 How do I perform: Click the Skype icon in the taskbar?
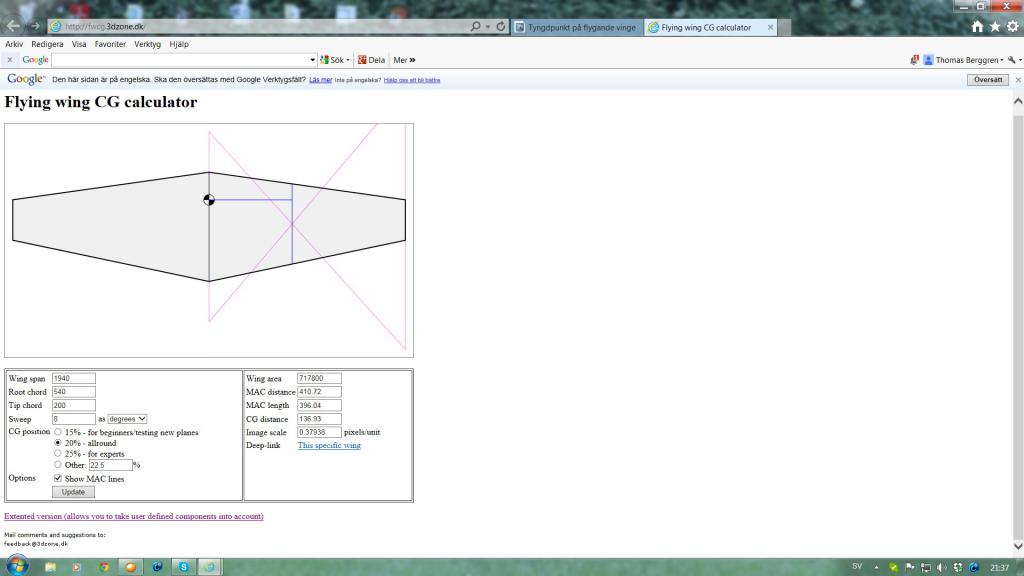tap(185, 567)
